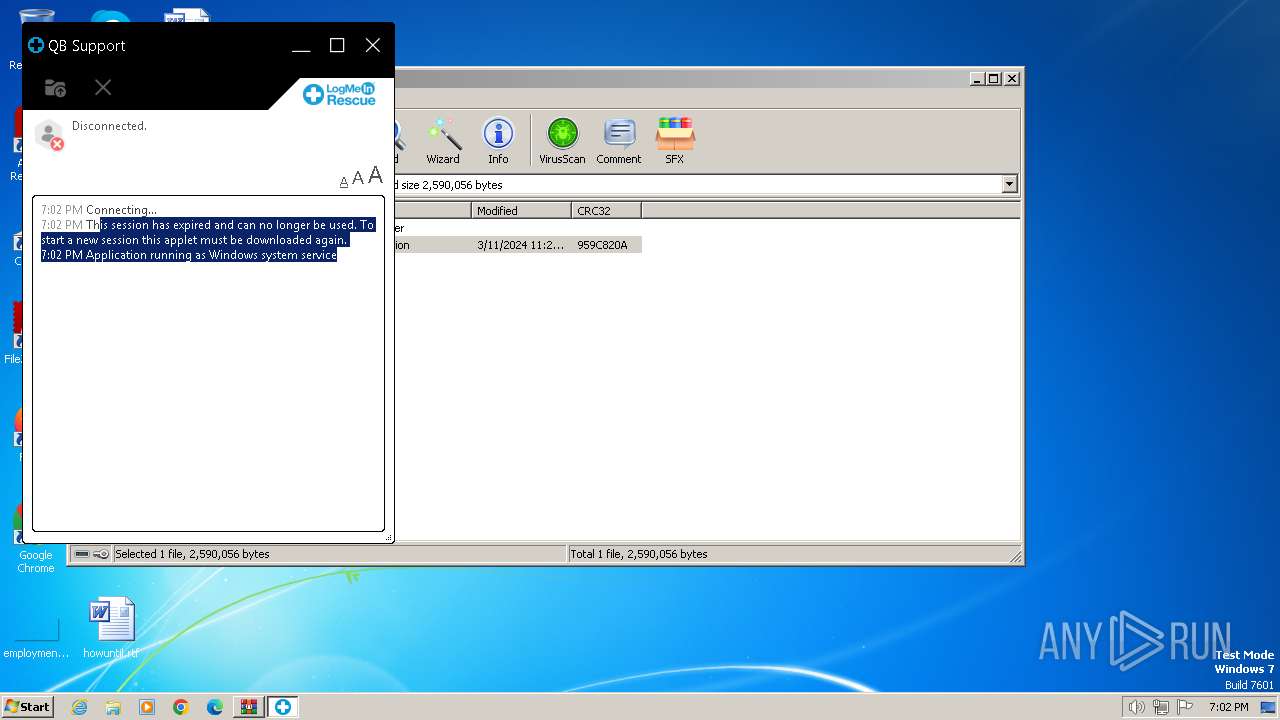Open the WinRAR Comment tool
Screen dimensions: 1280x720
(x=619, y=141)
